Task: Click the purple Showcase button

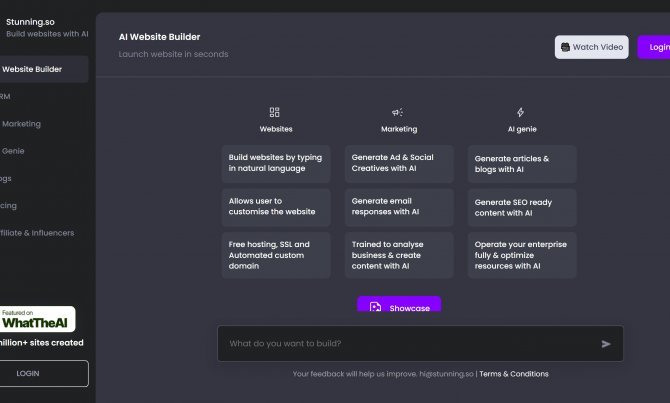Action: tap(399, 305)
